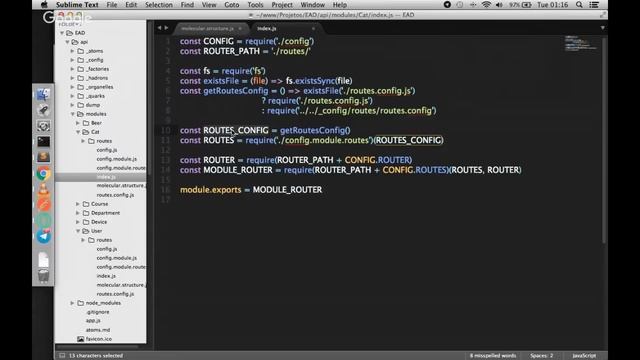Screen dimensions: 640x360
Task: Click the editor vertical scrollbar
Action: pyautogui.click(x=604, y=140)
